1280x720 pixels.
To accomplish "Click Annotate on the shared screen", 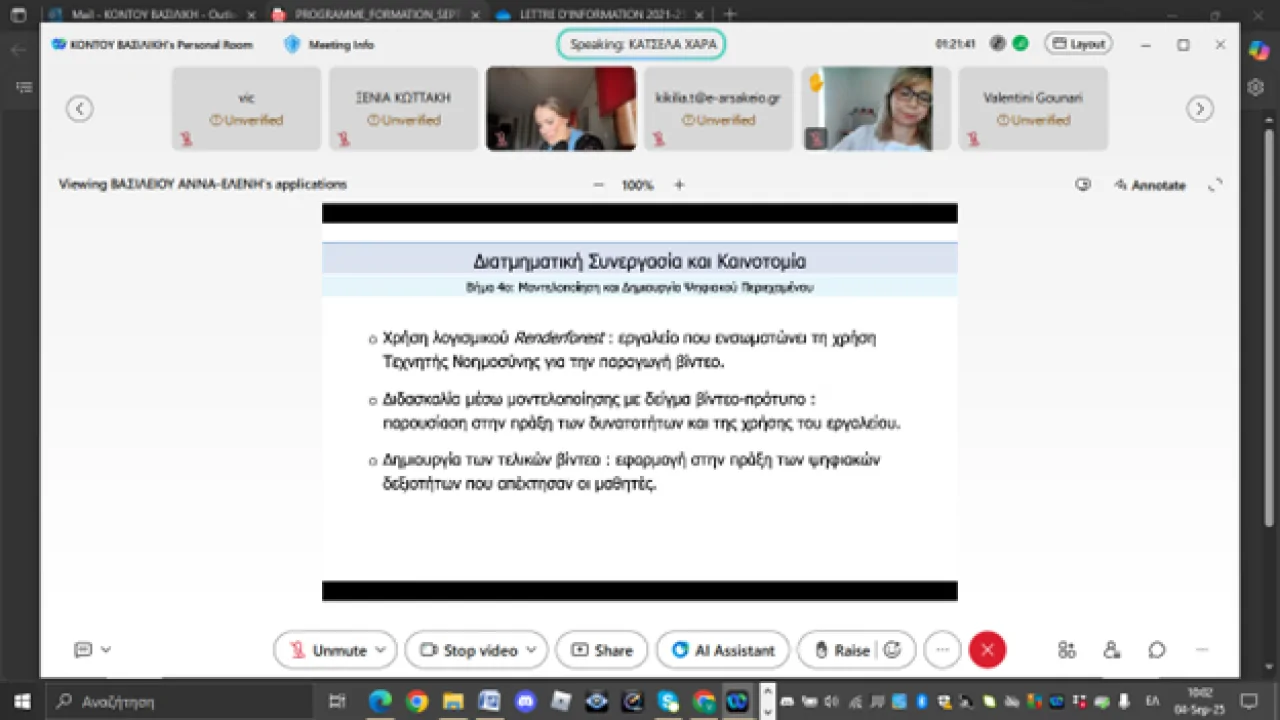I will tap(1149, 185).
